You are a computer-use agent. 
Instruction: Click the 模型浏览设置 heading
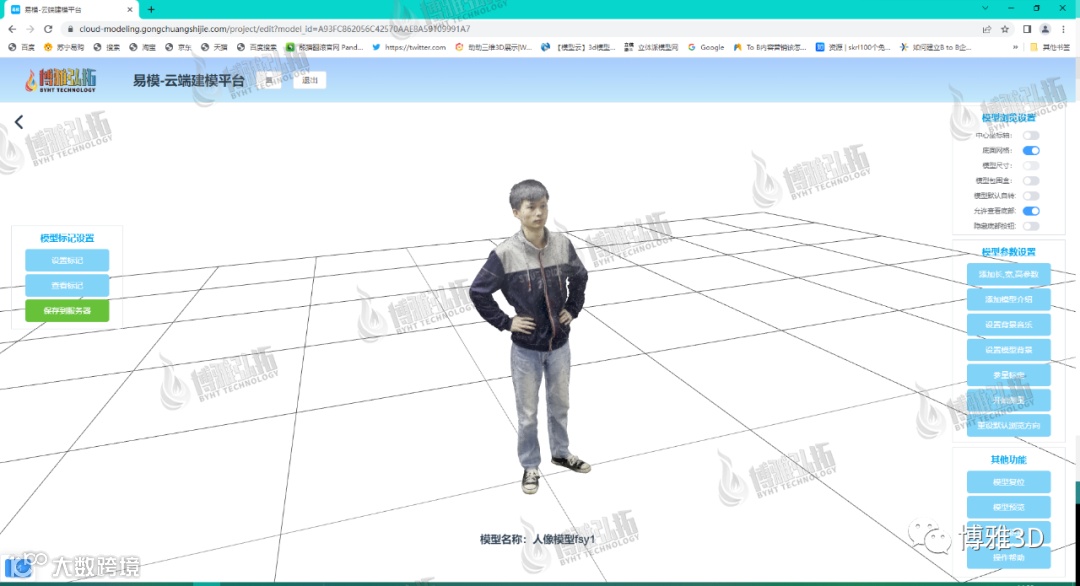pos(1008,118)
